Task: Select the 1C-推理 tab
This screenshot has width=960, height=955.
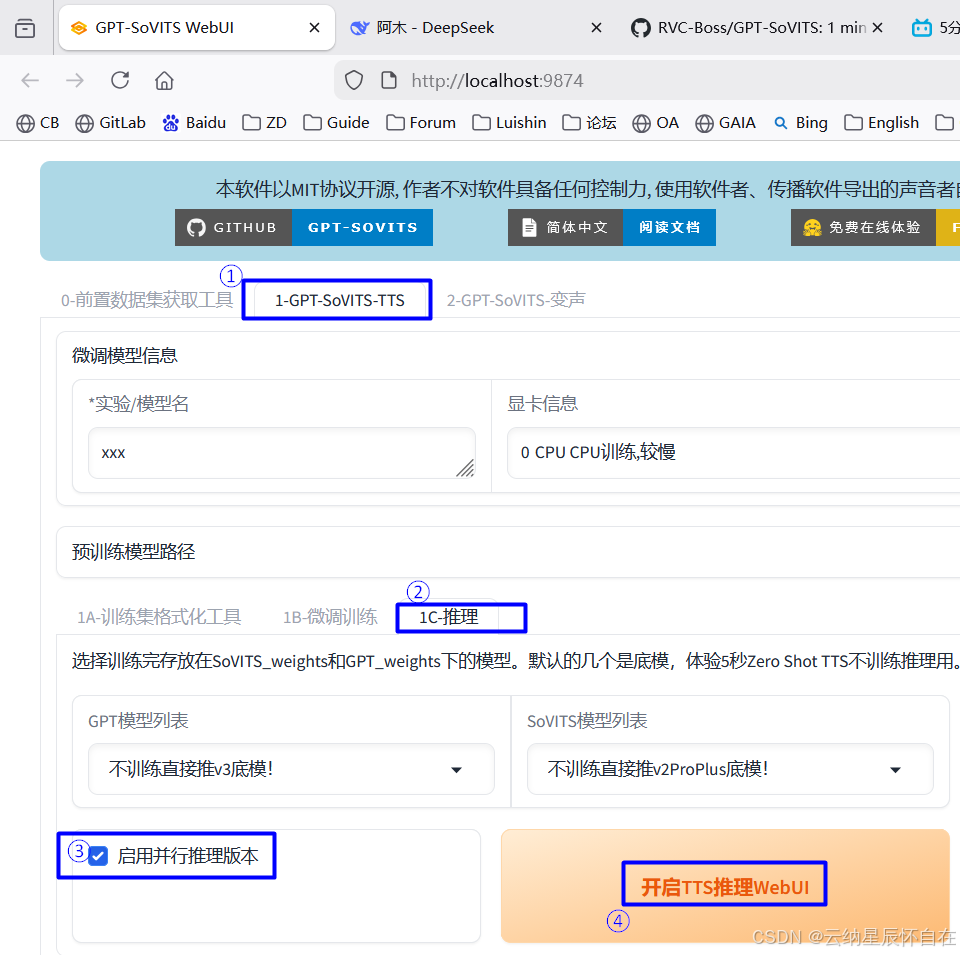Action: (449, 617)
